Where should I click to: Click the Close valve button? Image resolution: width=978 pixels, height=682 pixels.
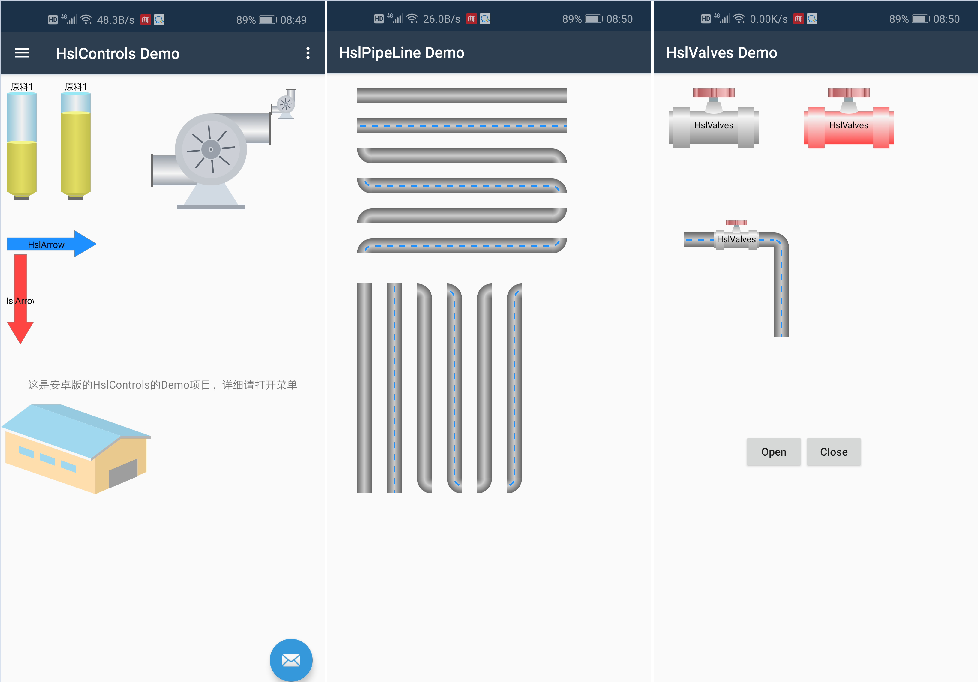(x=833, y=452)
